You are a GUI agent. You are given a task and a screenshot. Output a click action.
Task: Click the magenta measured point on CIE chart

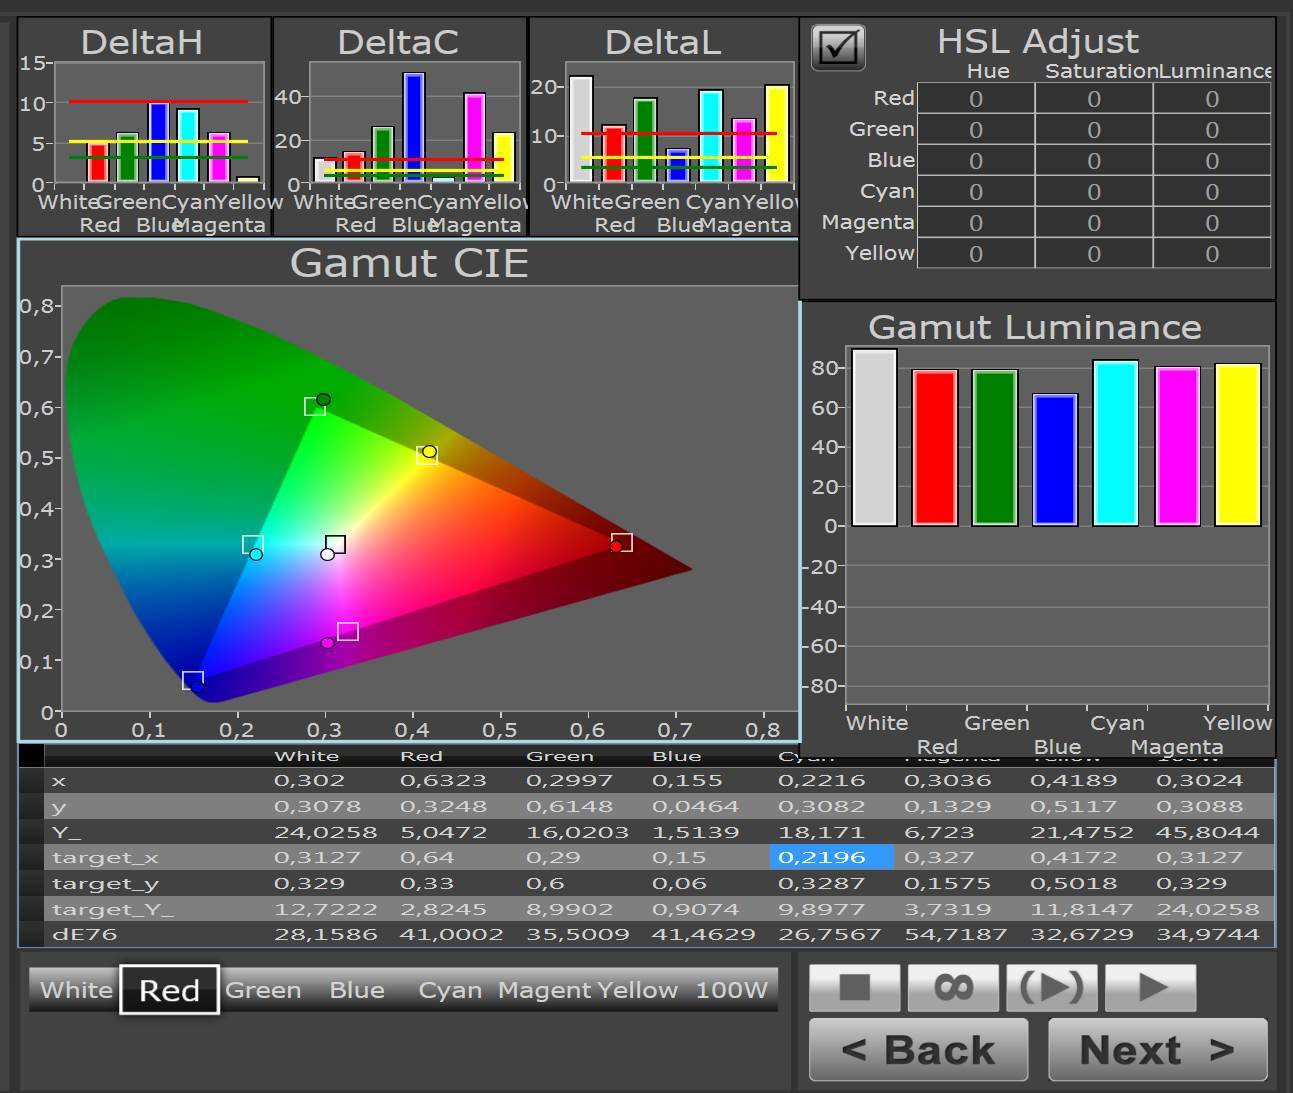(327, 643)
